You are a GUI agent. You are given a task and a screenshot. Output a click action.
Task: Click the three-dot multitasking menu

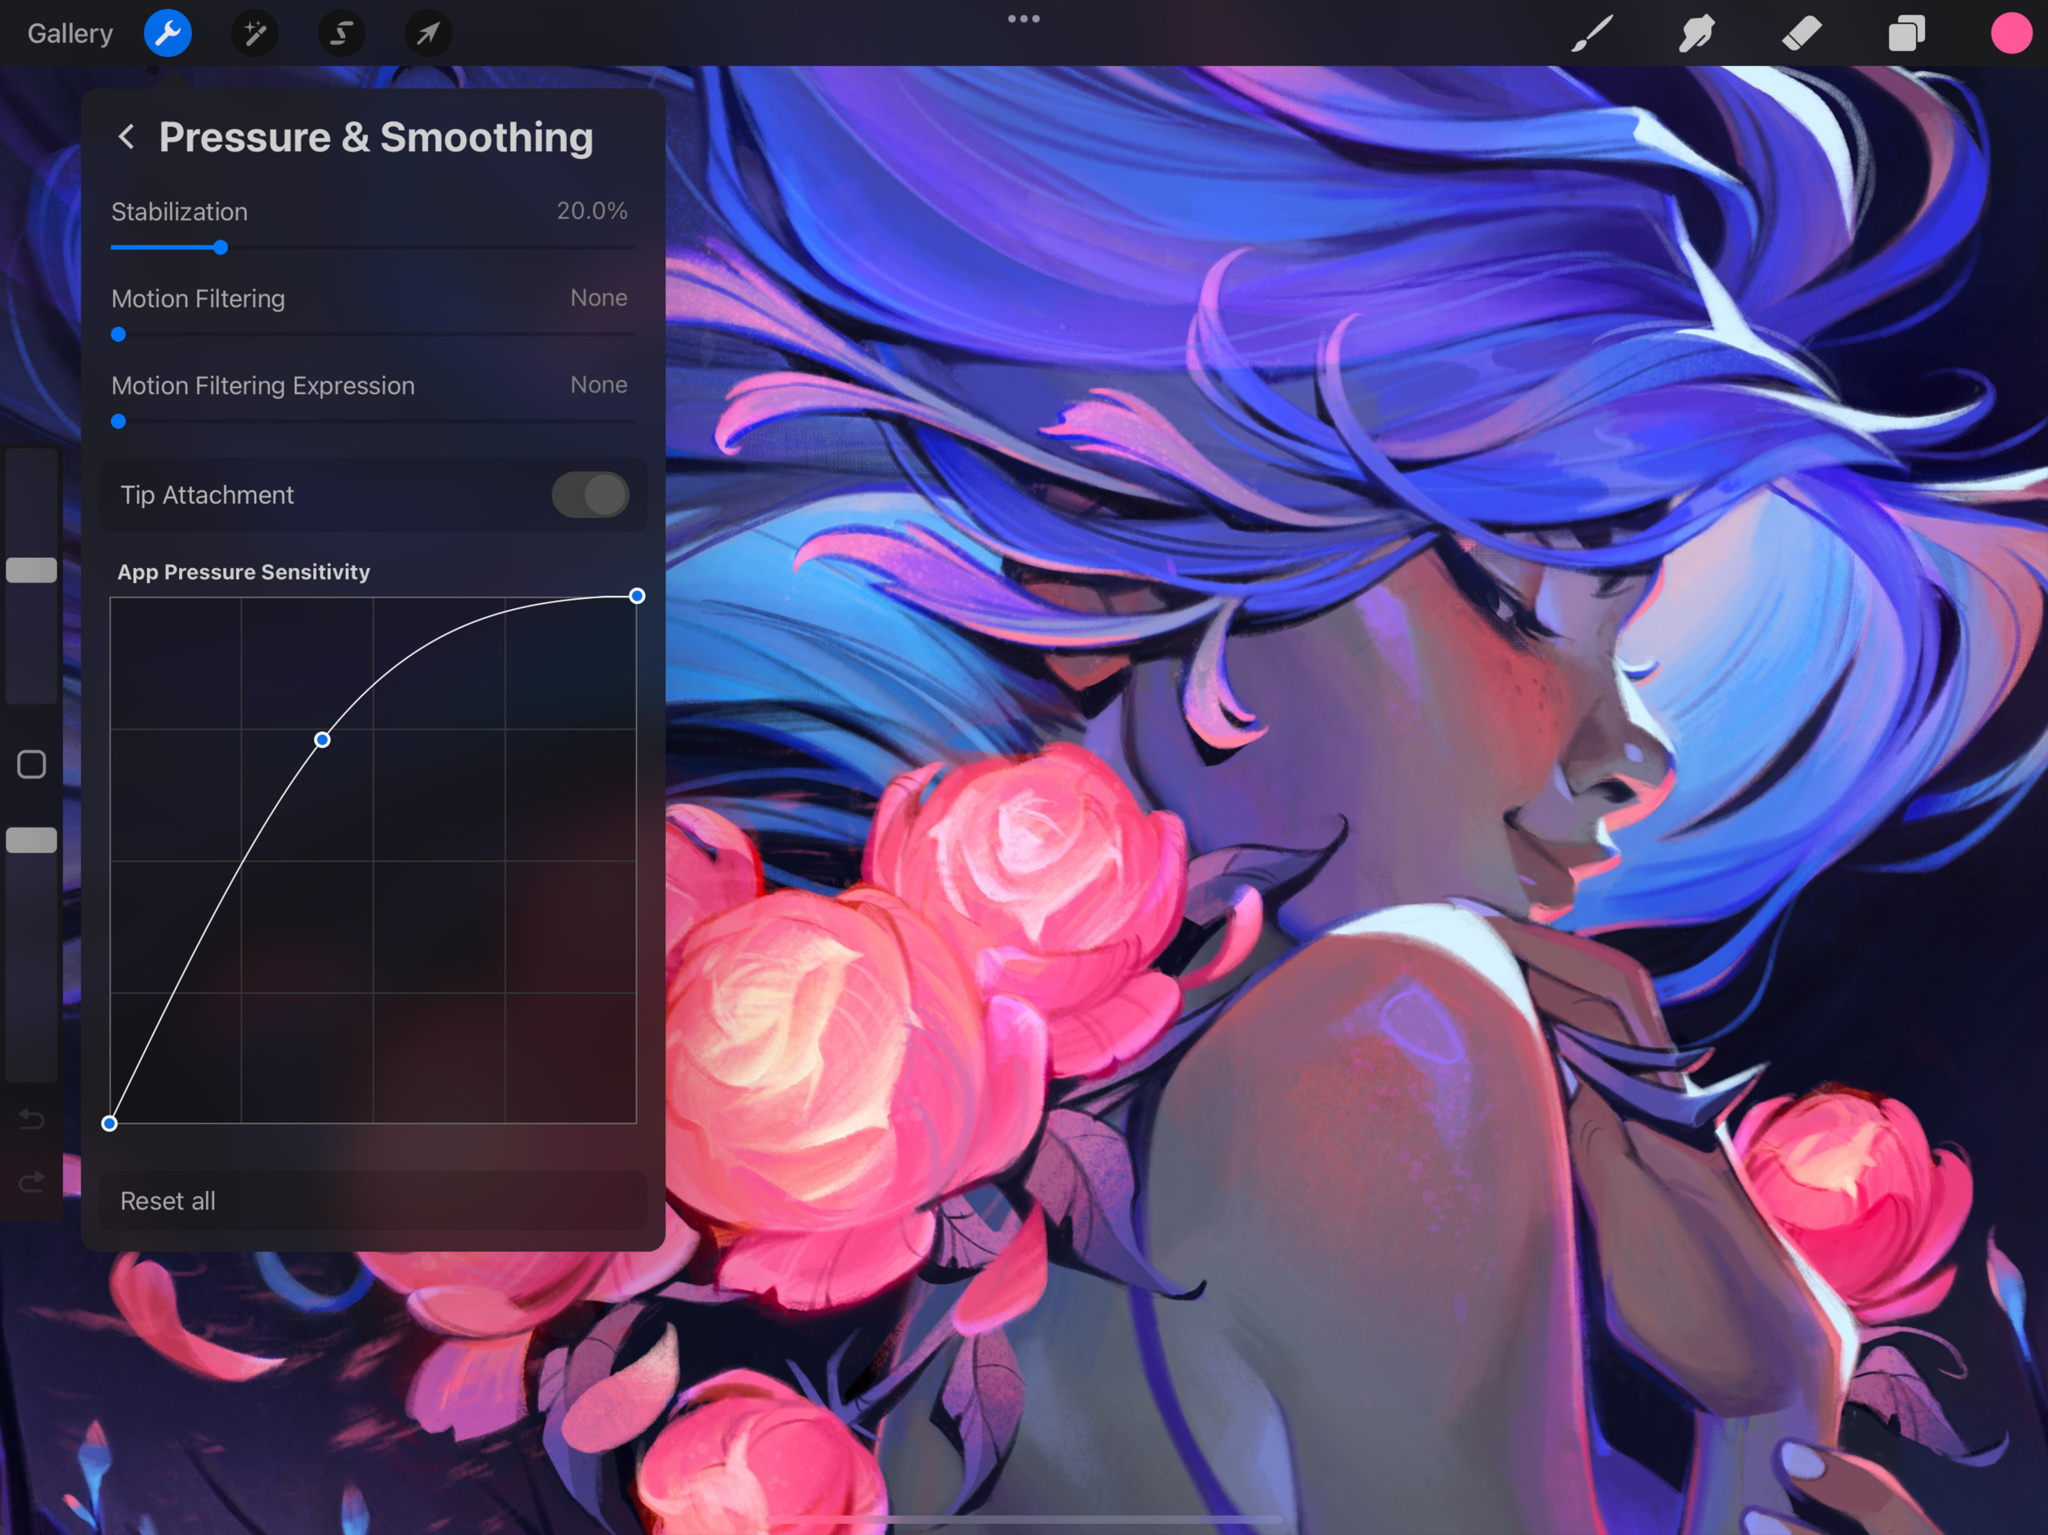(x=1024, y=19)
